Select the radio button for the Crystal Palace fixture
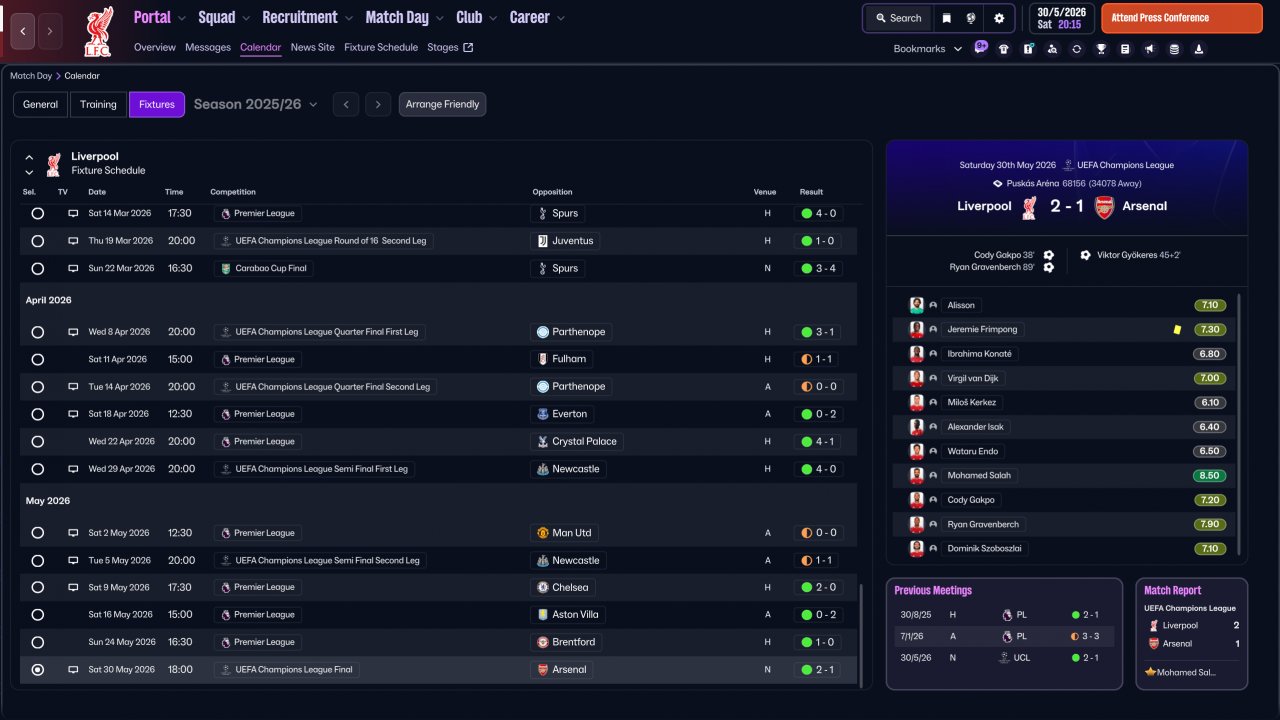This screenshot has width=1280, height=720. (x=38, y=442)
